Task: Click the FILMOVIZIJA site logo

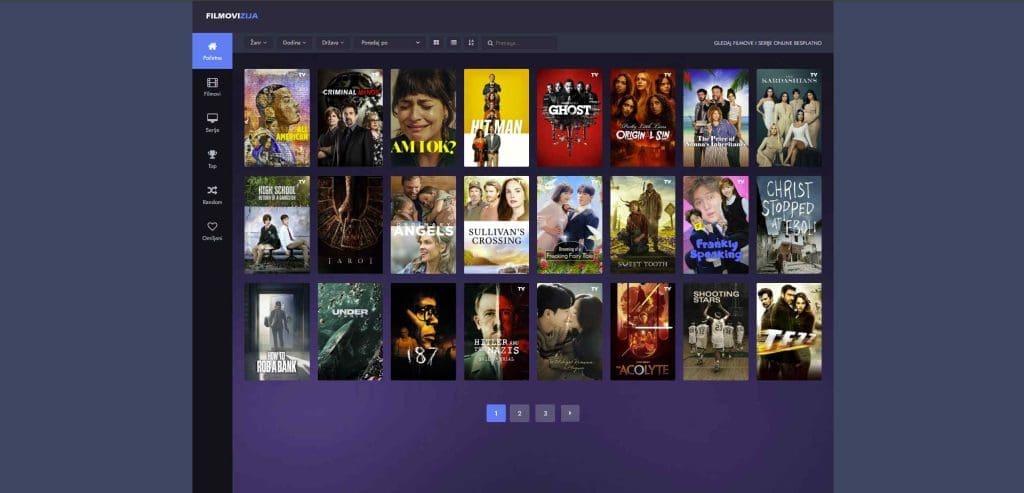Action: pyautogui.click(x=232, y=16)
